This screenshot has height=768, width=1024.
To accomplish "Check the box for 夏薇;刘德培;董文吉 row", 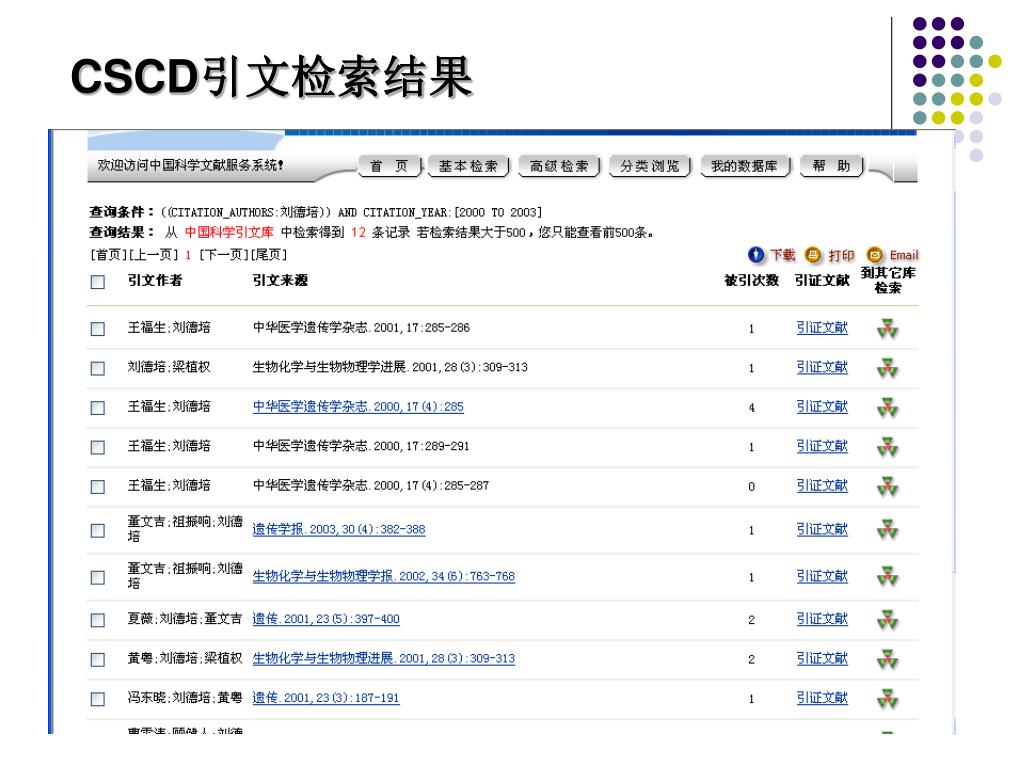I will point(98,620).
